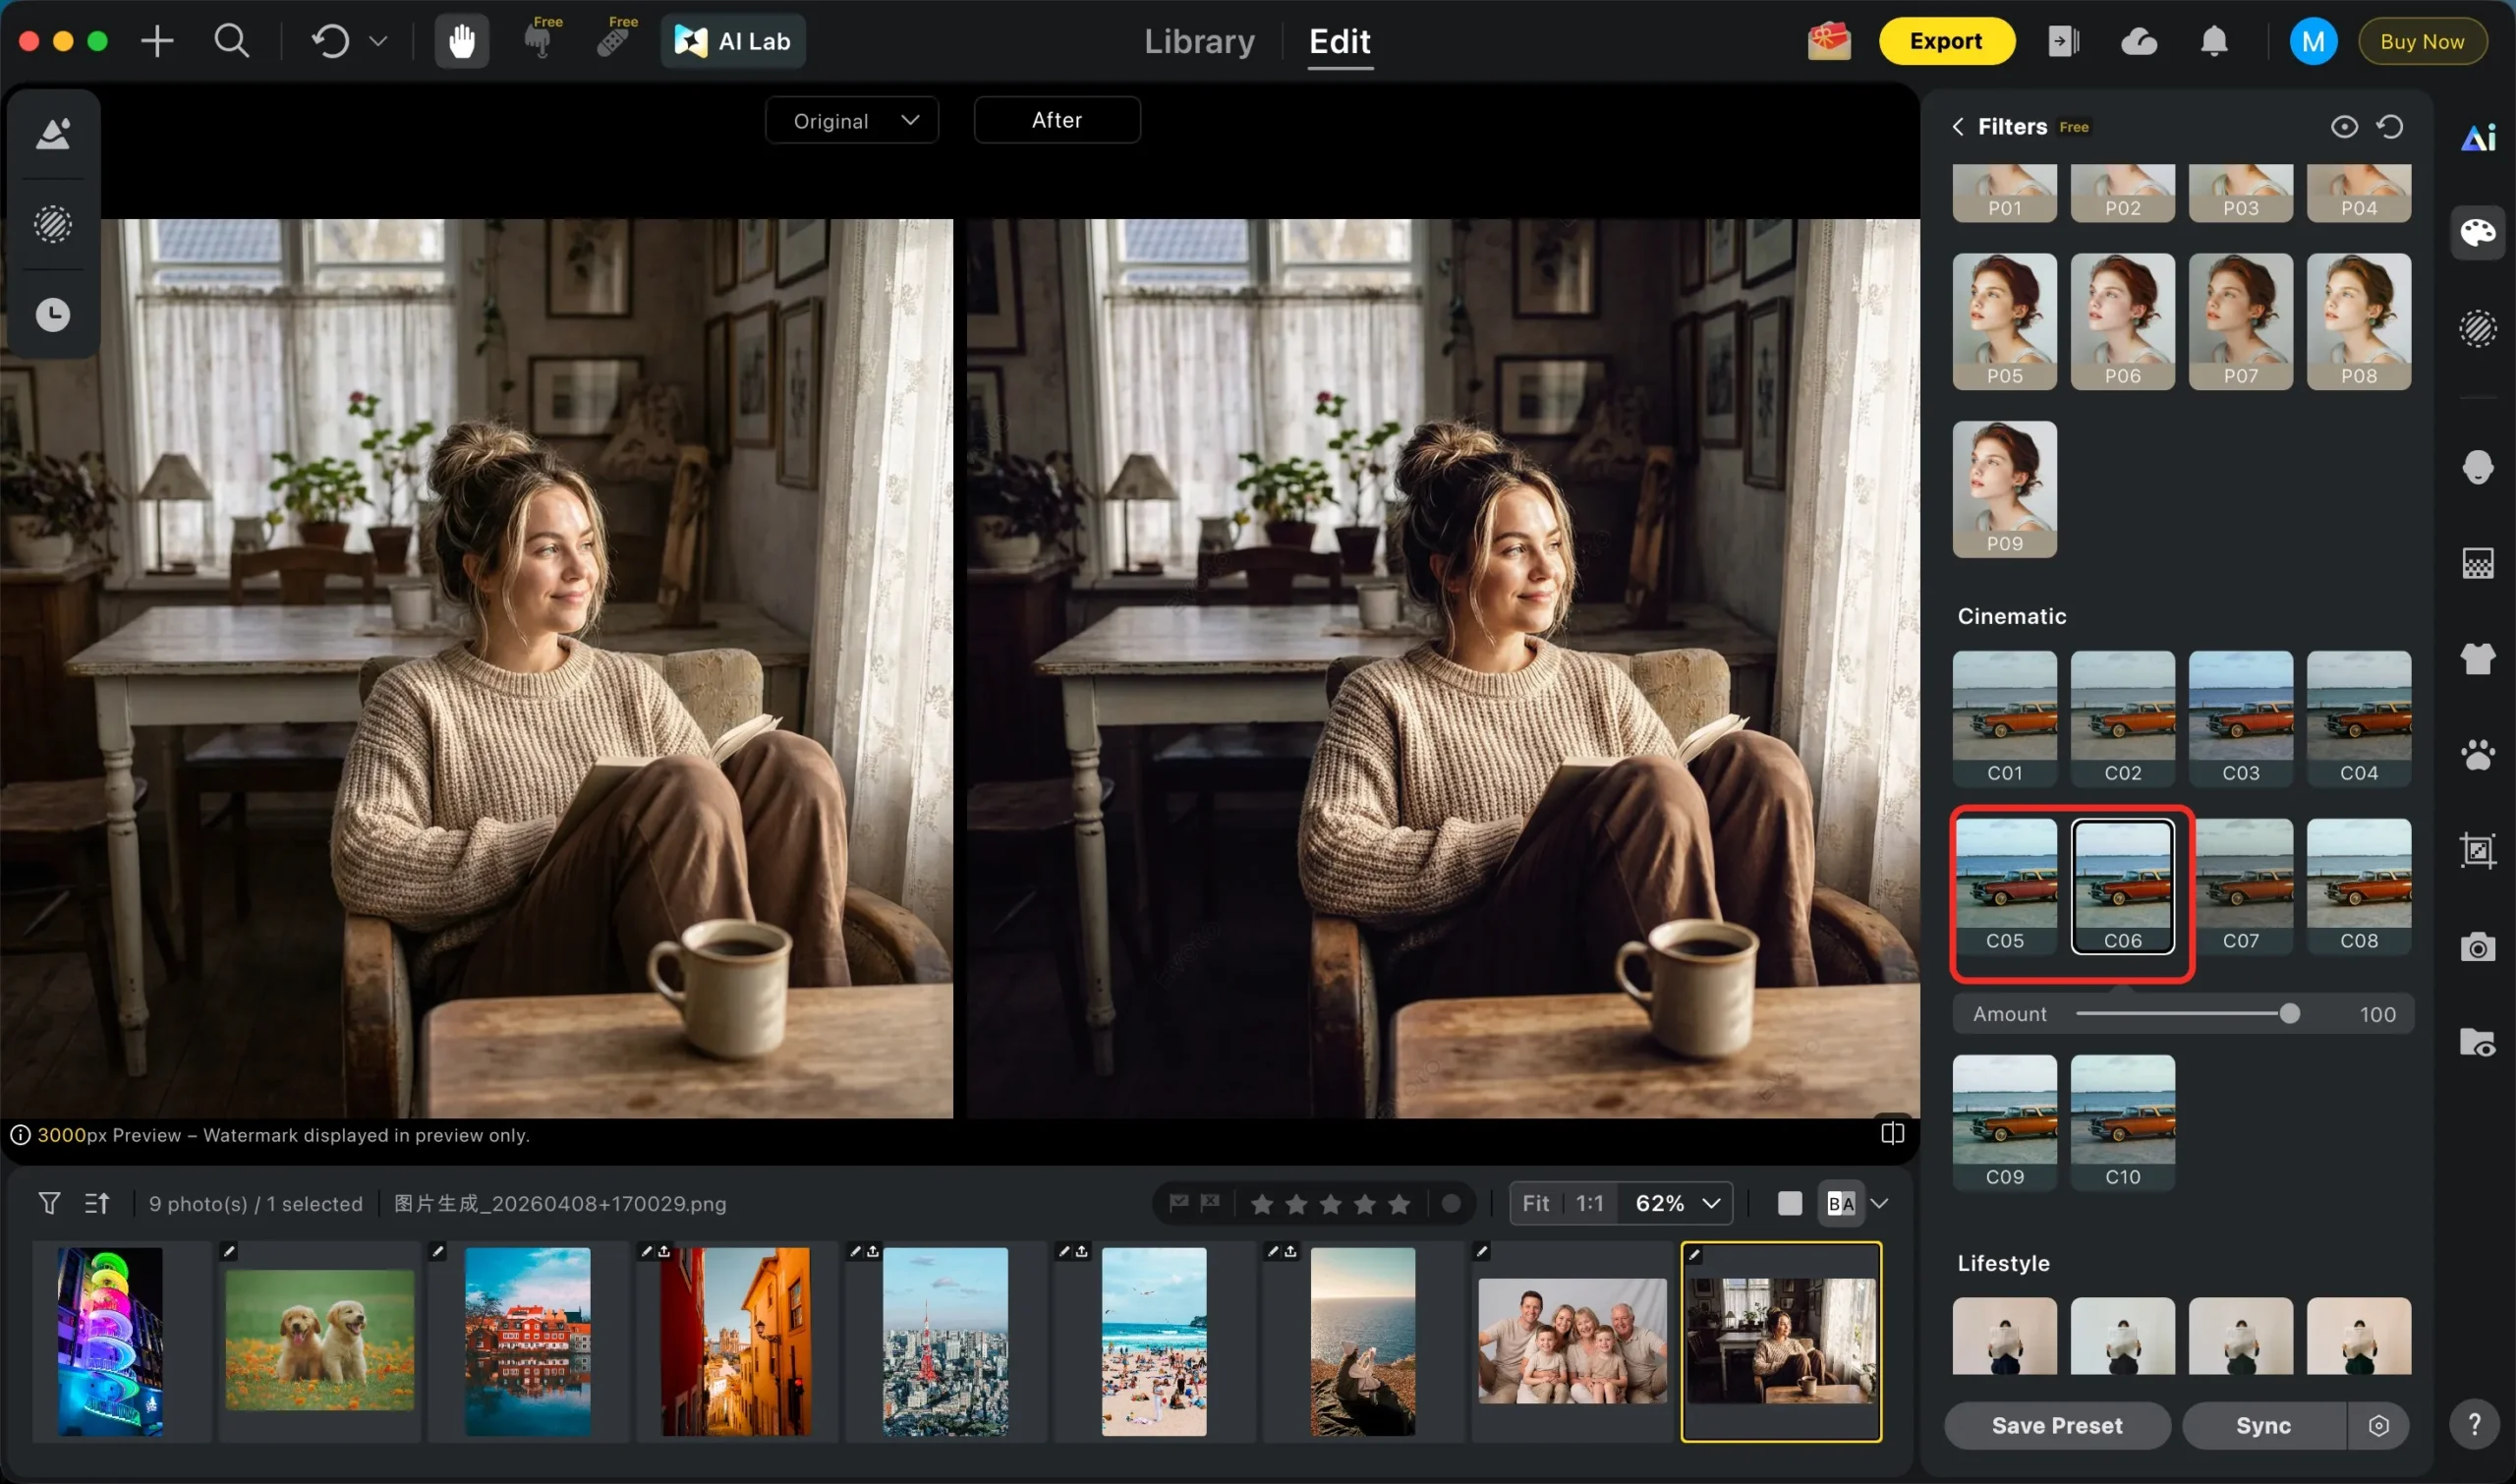Select the Hand pan tool
Viewport: 2516px width, 1484px height.
(x=461, y=41)
